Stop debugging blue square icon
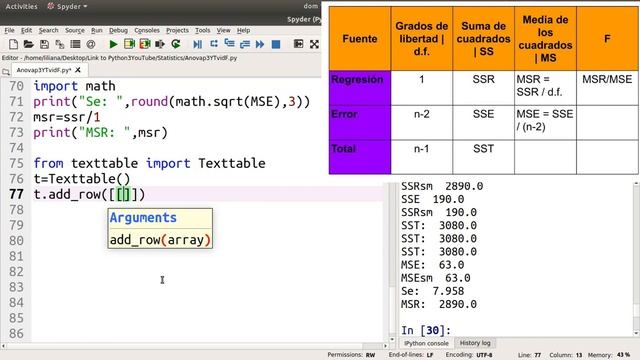Viewport: 640px width, 360px height. pyautogui.click(x=276, y=44)
